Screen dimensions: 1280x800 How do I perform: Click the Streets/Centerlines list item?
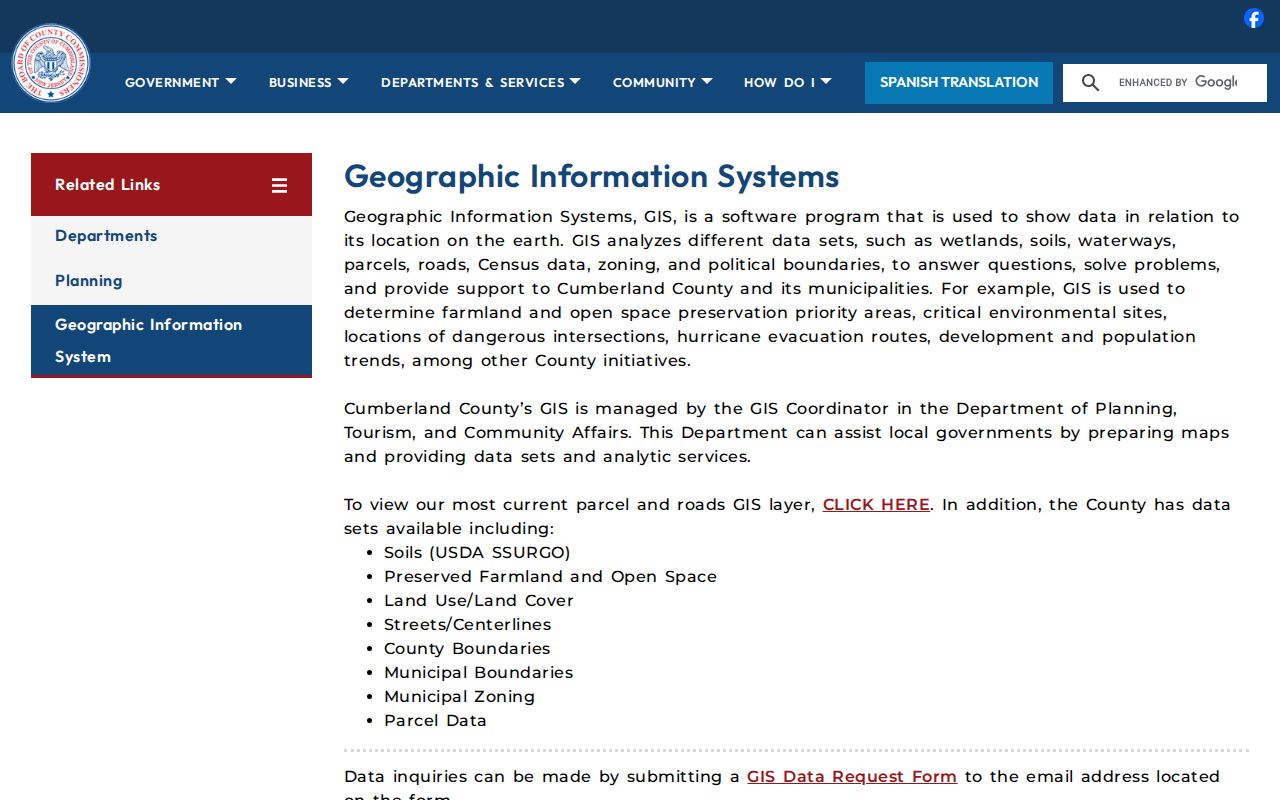[467, 625]
